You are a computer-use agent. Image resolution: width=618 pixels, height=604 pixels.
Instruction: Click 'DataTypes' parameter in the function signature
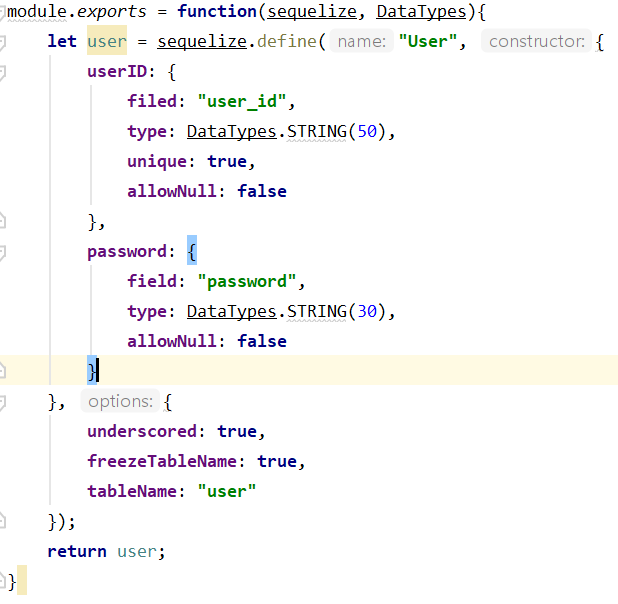click(421, 11)
